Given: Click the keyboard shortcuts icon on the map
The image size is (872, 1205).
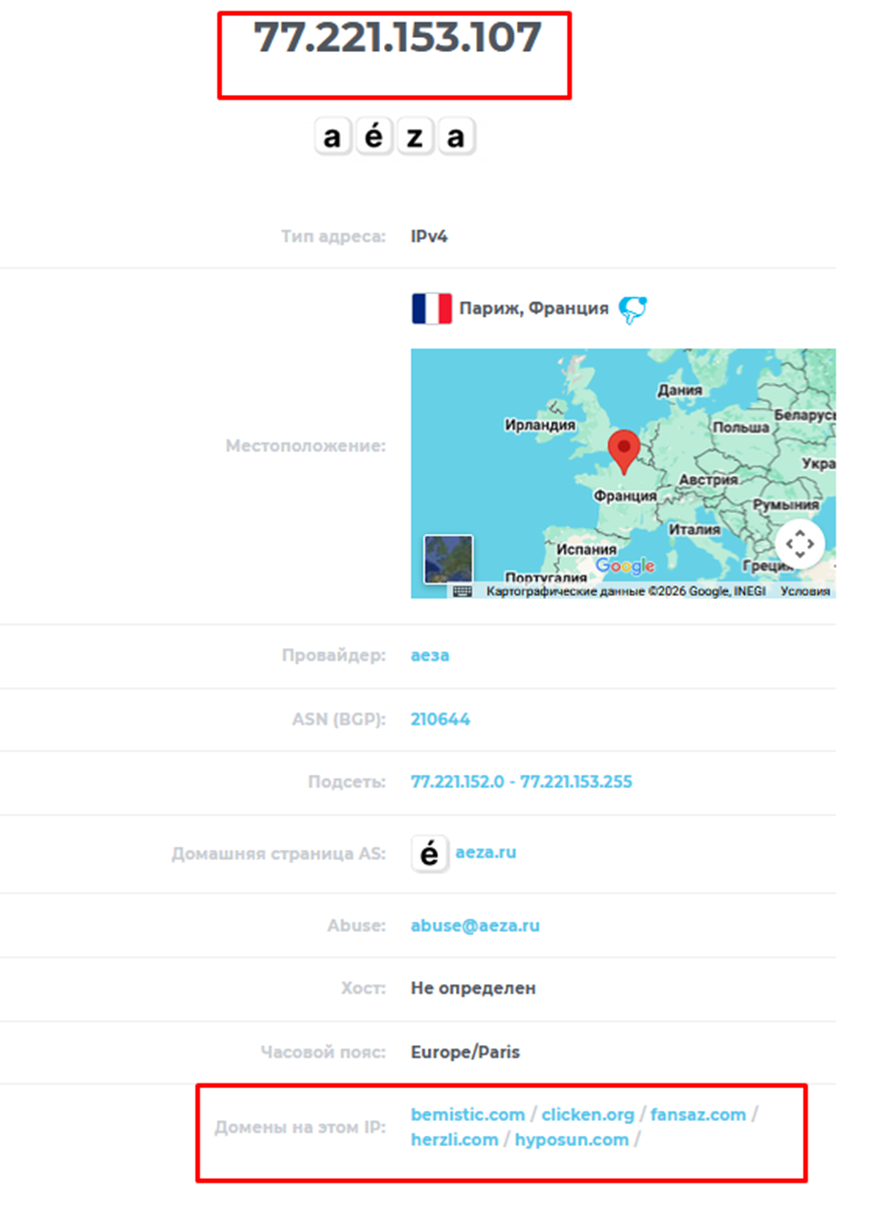Looking at the screenshot, I should [x=462, y=591].
